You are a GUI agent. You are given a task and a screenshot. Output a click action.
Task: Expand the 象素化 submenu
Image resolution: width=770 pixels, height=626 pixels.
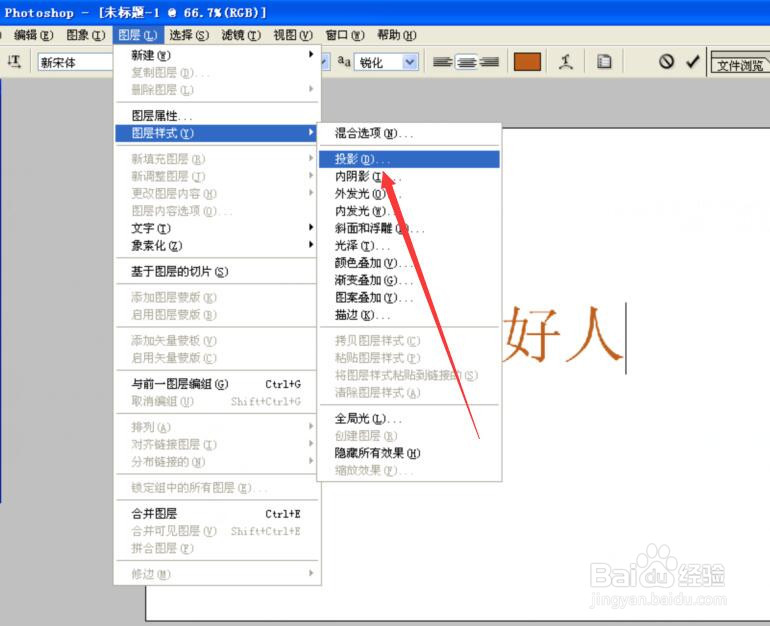tap(217, 245)
